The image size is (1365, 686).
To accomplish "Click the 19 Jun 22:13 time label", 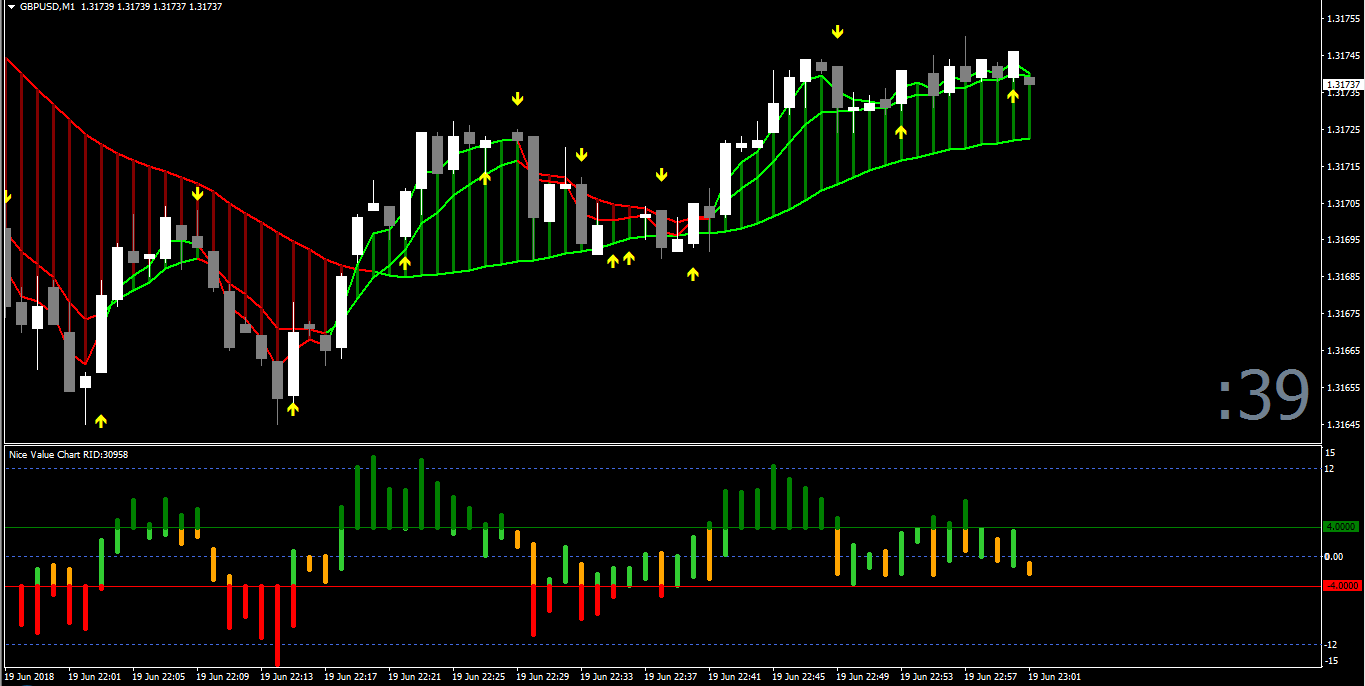I will click(286, 677).
